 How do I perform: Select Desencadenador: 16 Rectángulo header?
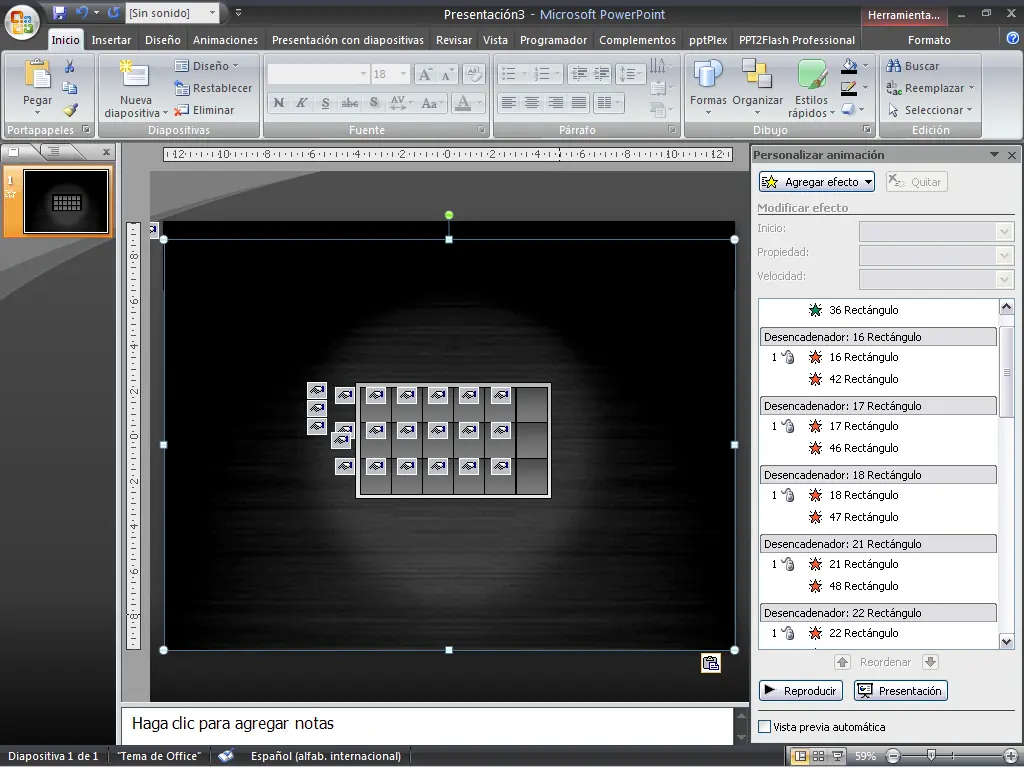(x=878, y=337)
